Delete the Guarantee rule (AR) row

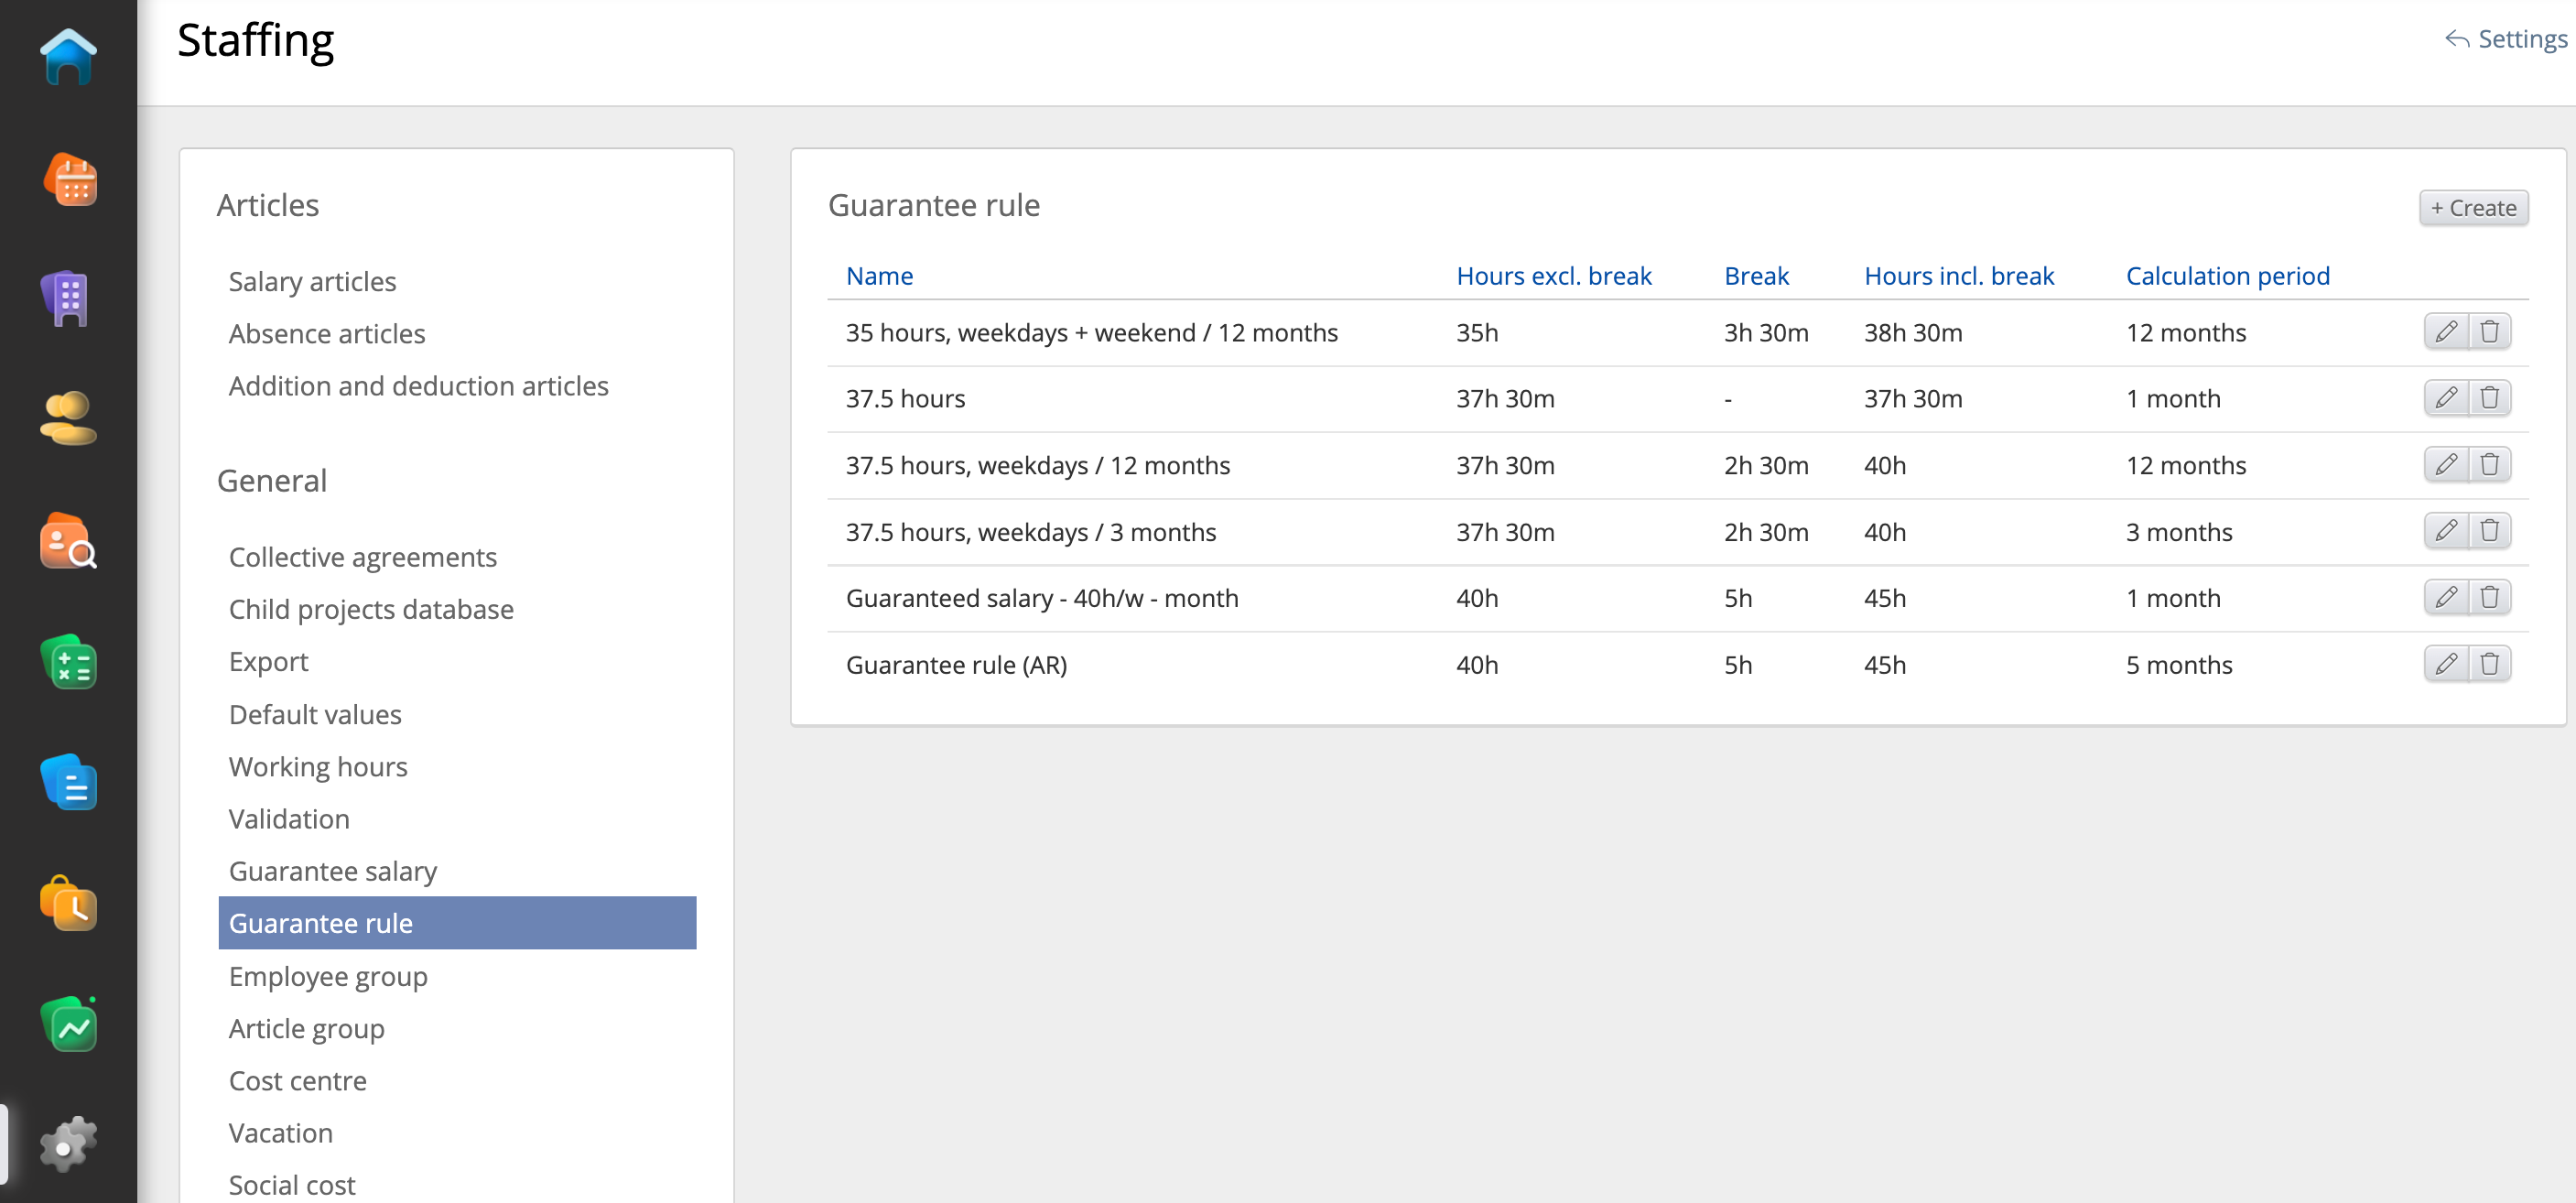[2489, 664]
